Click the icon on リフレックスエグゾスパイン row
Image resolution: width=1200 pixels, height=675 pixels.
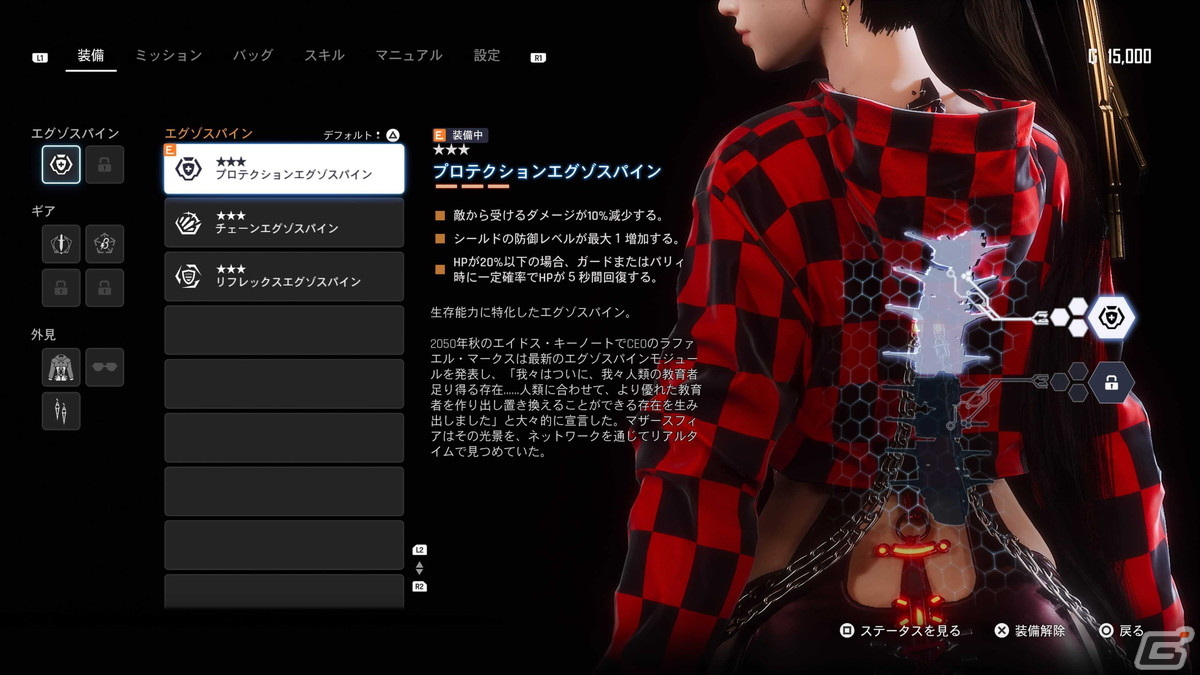[x=188, y=276]
